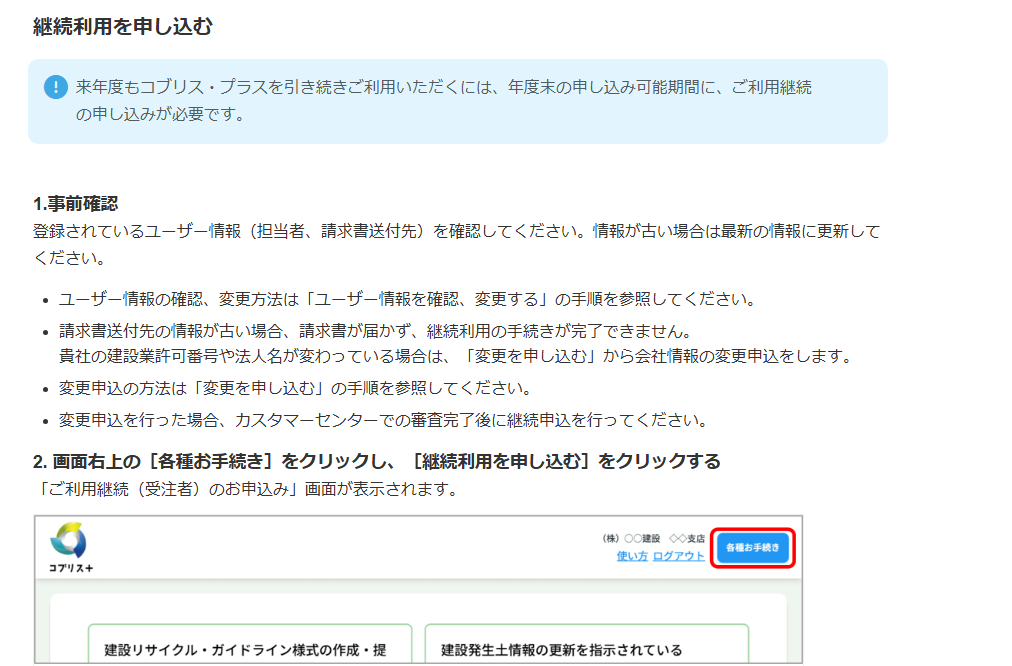Screen dimensions: 1012x666
Task: Select the 建設リサイクル・ガイドライン様式 card
Action: click(245, 647)
